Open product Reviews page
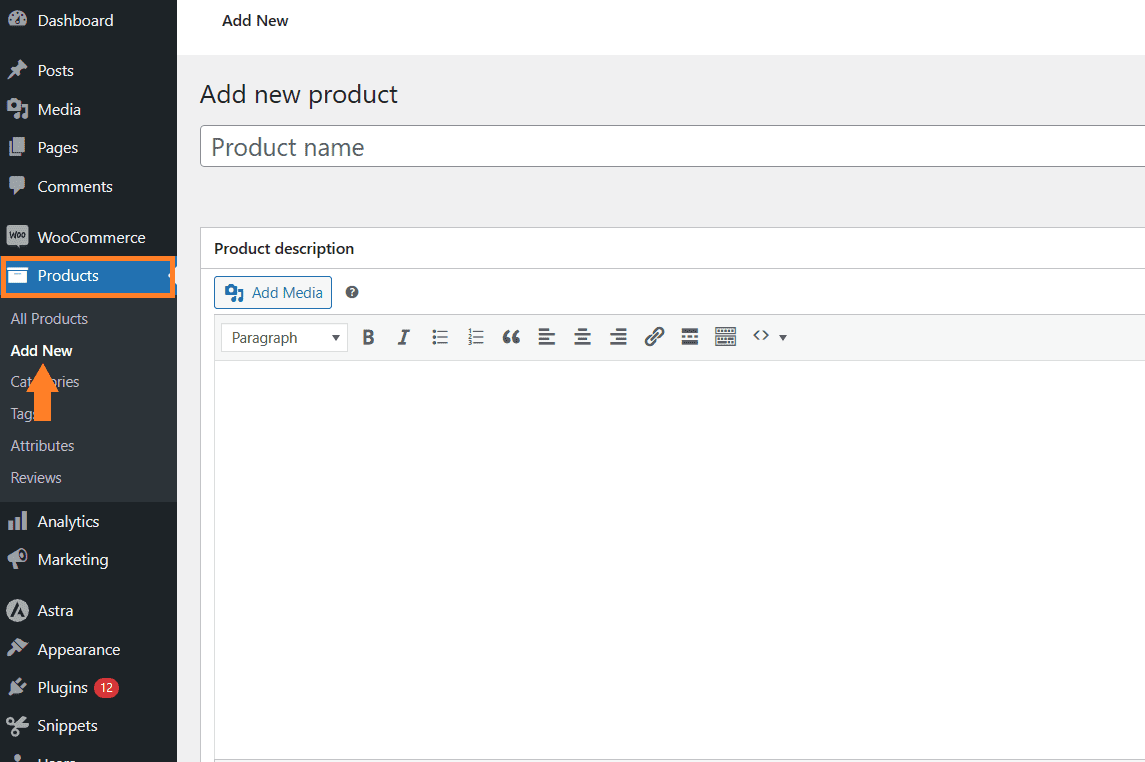 (x=36, y=478)
